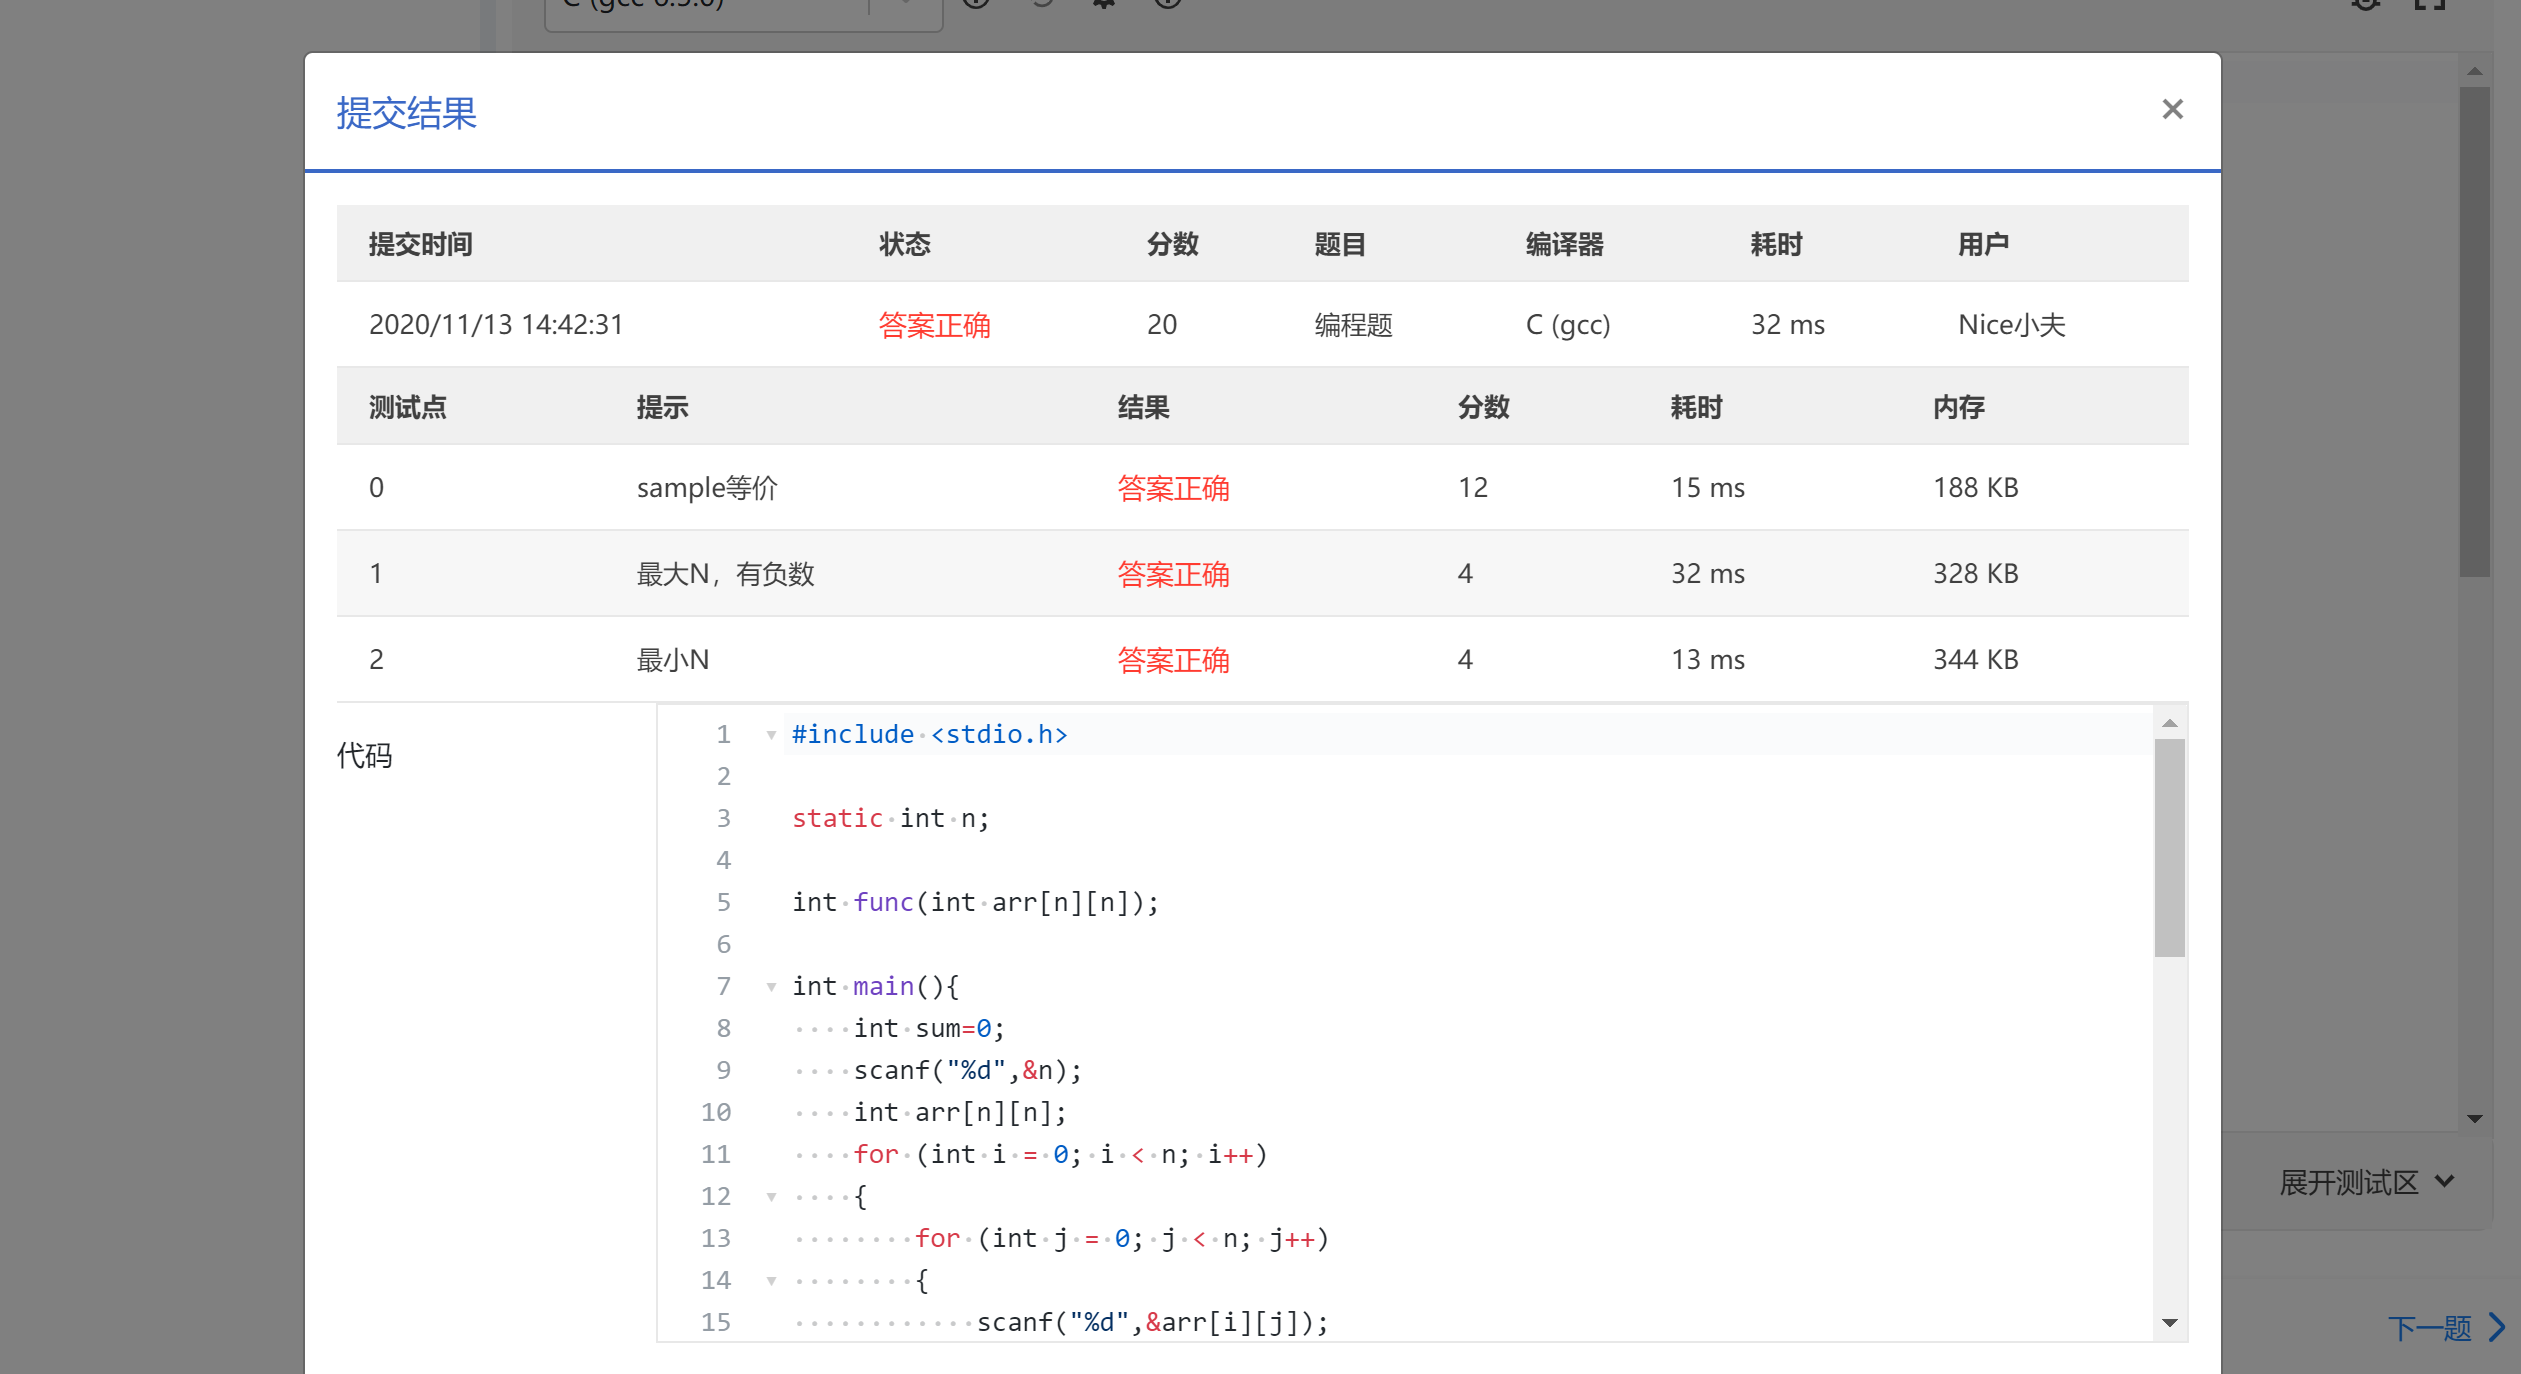
Task: Collapse the code block at line 12
Action: pos(771,1197)
